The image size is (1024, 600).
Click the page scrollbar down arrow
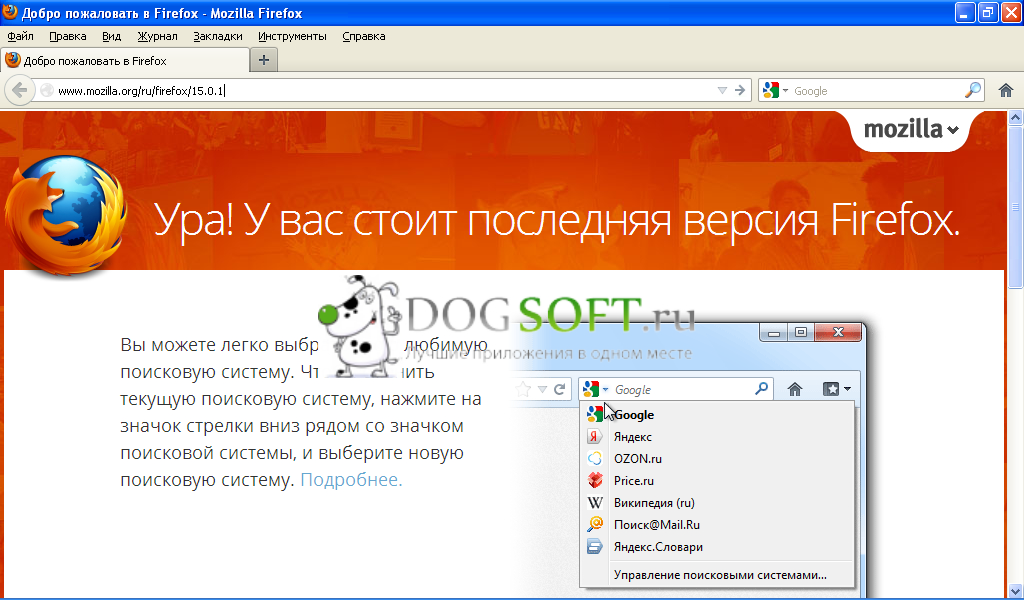(x=1015, y=590)
